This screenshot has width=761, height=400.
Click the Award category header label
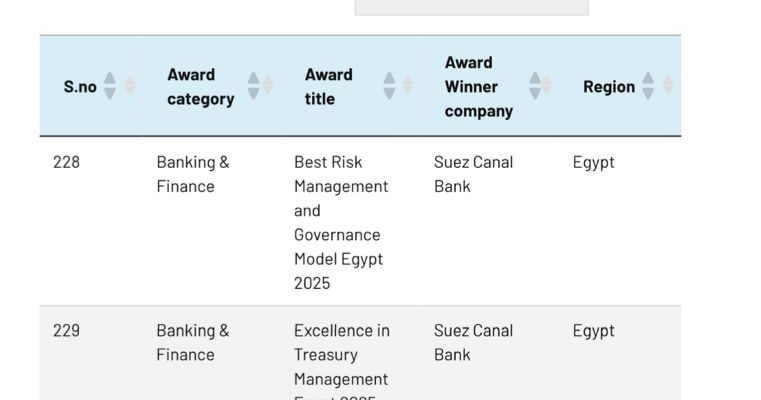click(200, 87)
